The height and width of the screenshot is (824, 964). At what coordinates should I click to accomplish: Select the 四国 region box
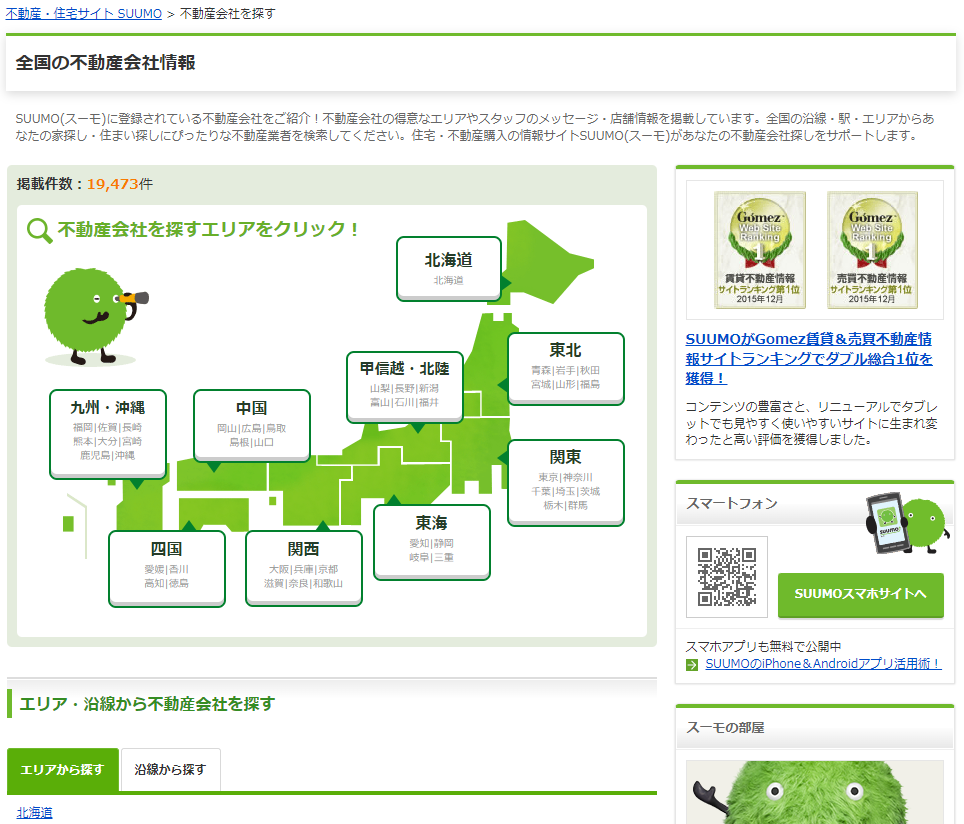(167, 568)
